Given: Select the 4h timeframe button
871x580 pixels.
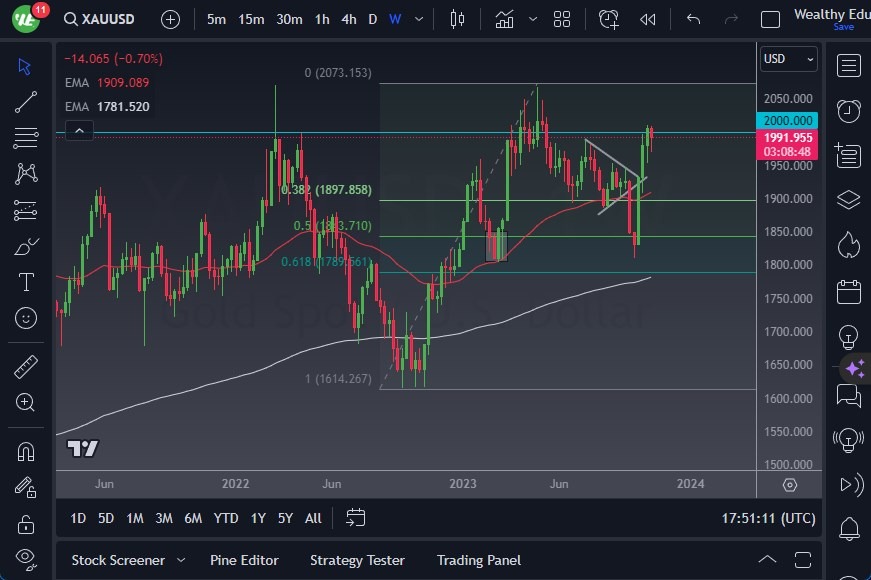Looking at the screenshot, I should coord(348,19).
